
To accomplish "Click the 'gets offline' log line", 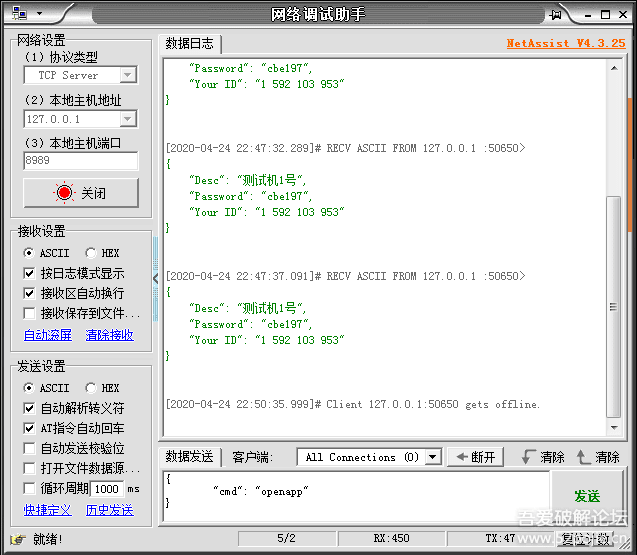I will pos(353,404).
